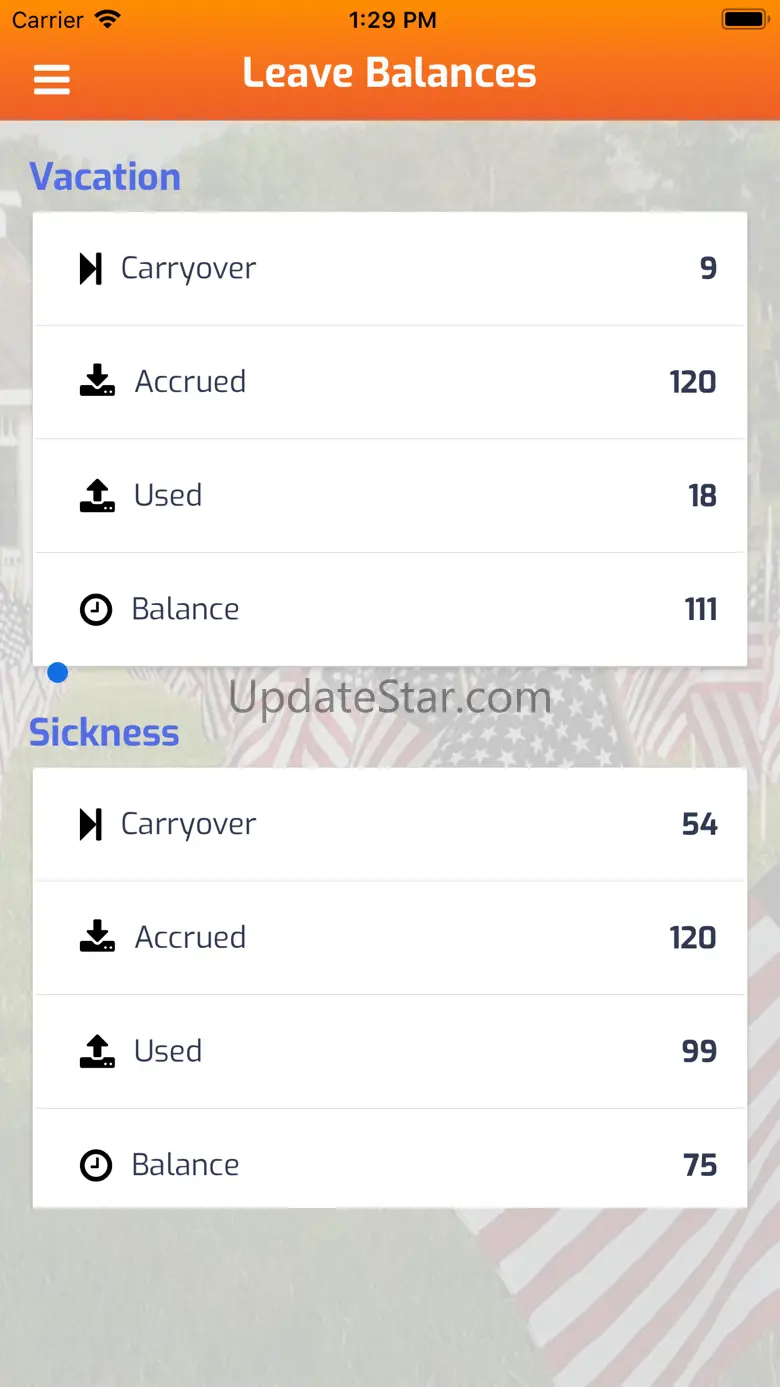
Task: Tap the Vacation Accrued value 120
Action: 693,382
